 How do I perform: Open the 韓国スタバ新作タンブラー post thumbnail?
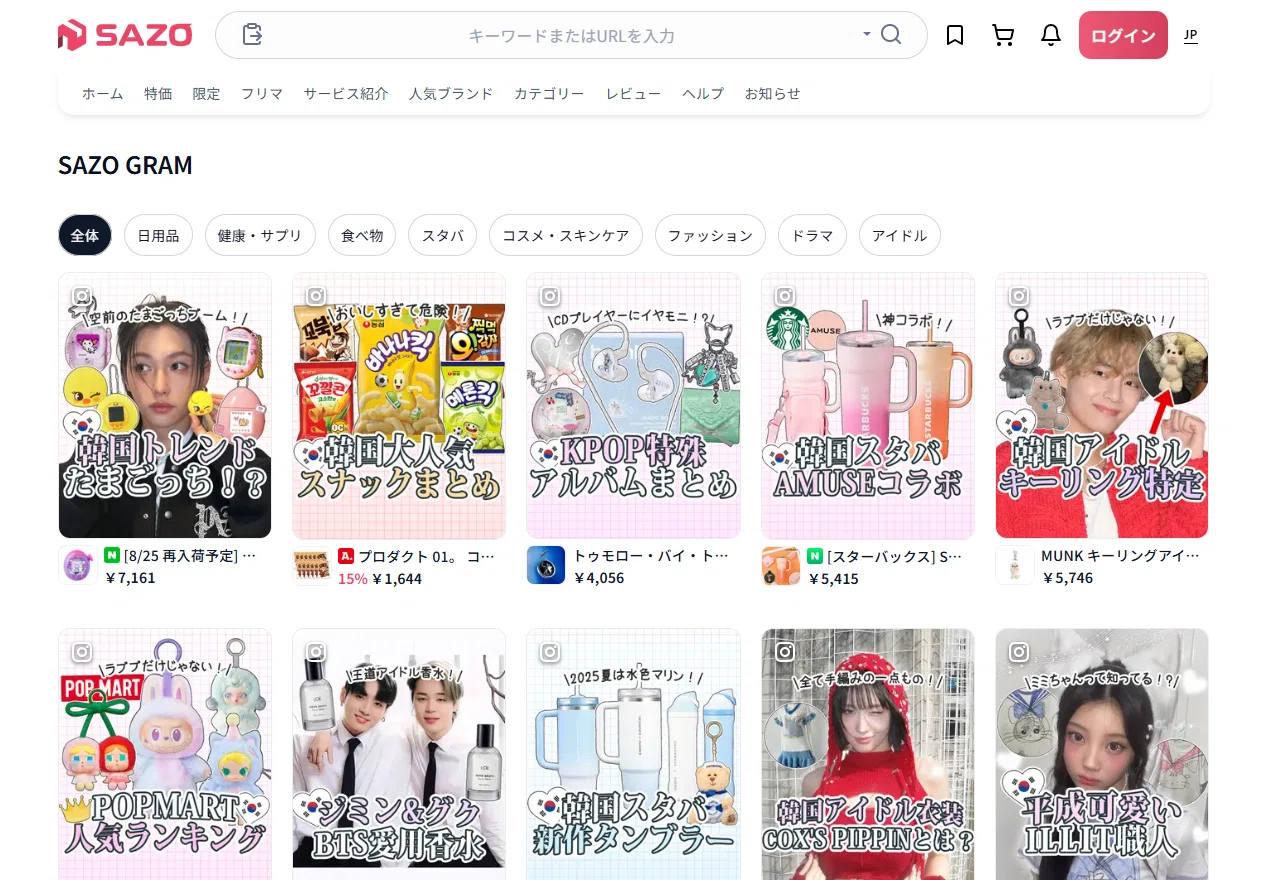coord(633,754)
